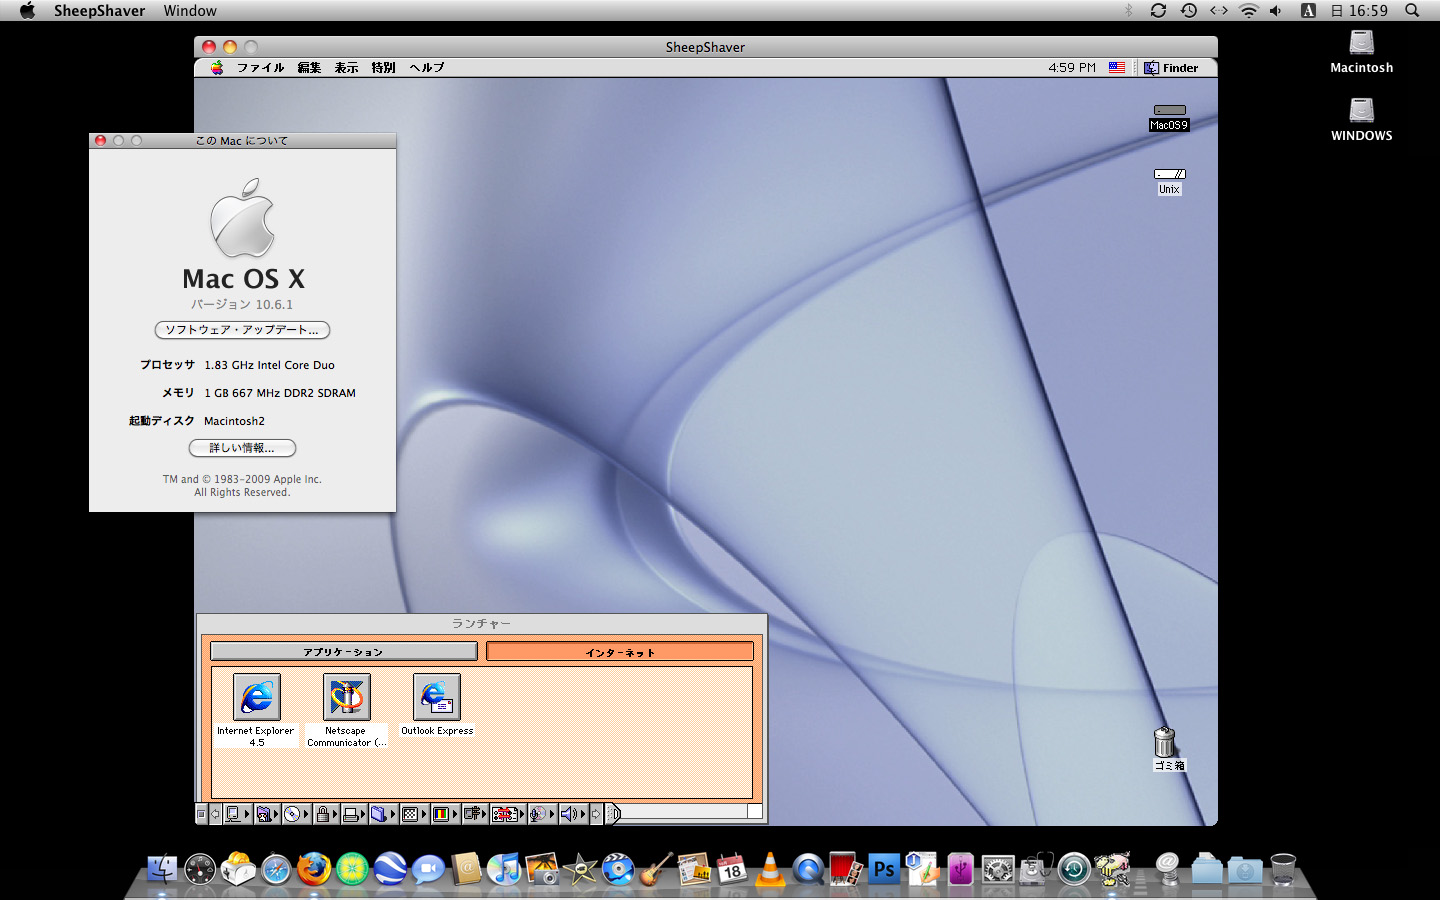Open Dashboard from the Dock
Viewport: 1440px width, 900px height.
(200, 869)
